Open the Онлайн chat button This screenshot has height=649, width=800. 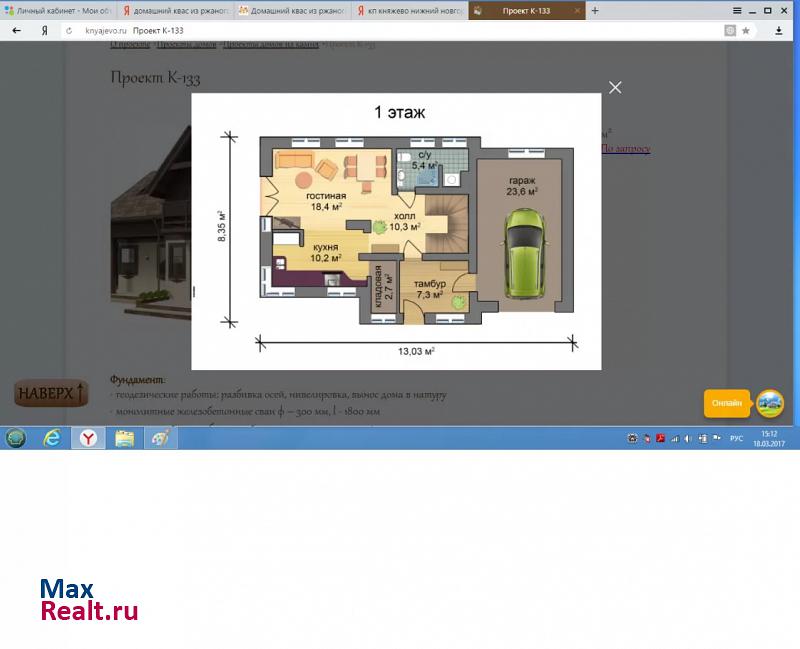[727, 403]
